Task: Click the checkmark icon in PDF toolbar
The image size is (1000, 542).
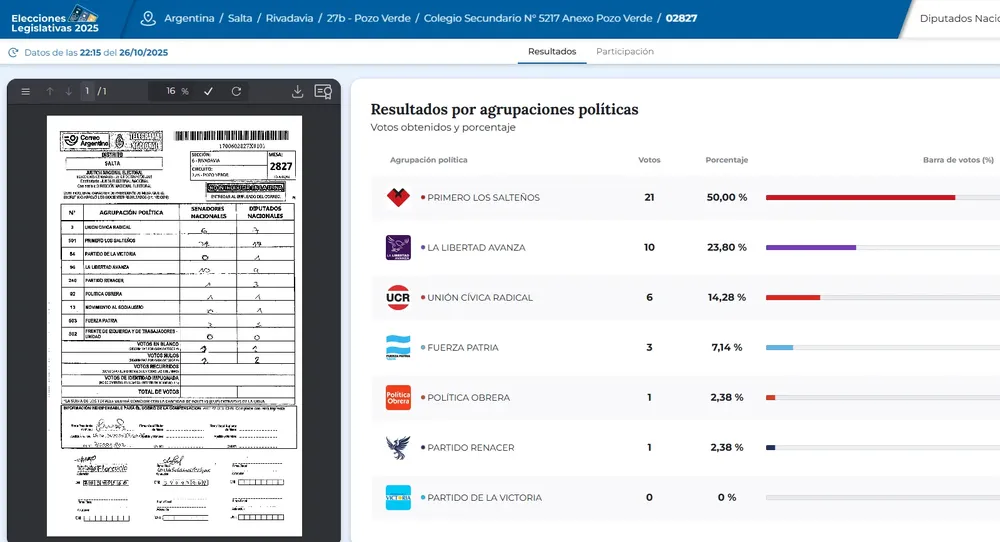Action: coord(209,91)
